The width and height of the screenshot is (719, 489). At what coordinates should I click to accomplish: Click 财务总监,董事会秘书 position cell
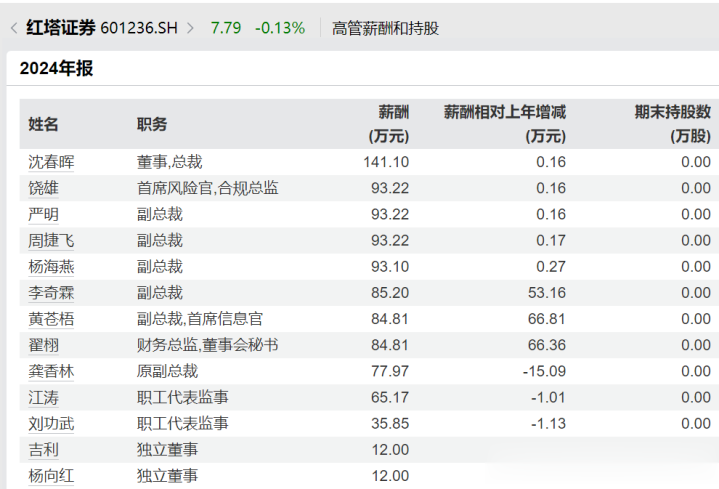pos(207,345)
